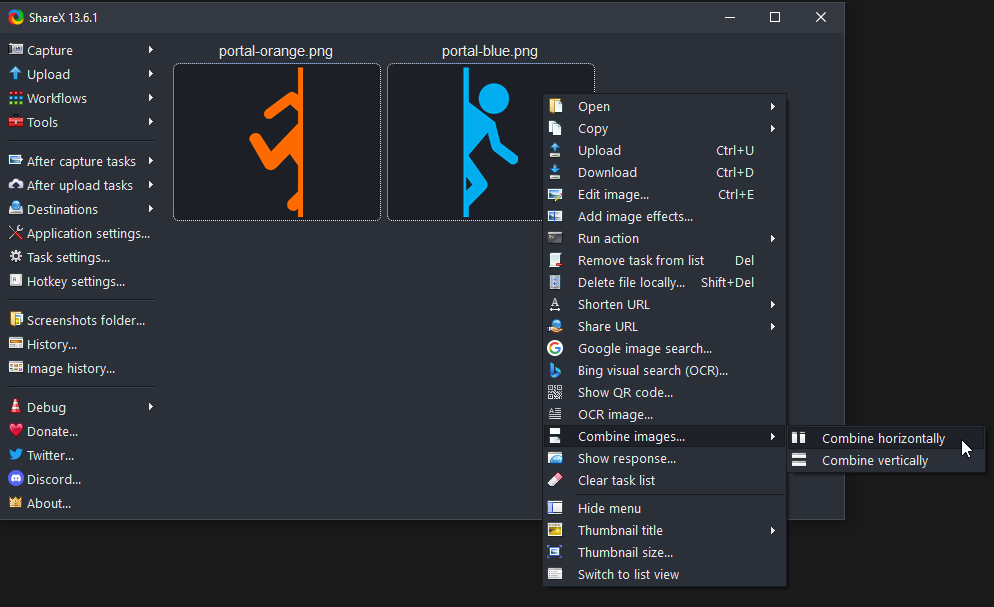The height and width of the screenshot is (607, 994).
Task: Click the Upload arrow icon in sidebar
Action: pos(16,73)
